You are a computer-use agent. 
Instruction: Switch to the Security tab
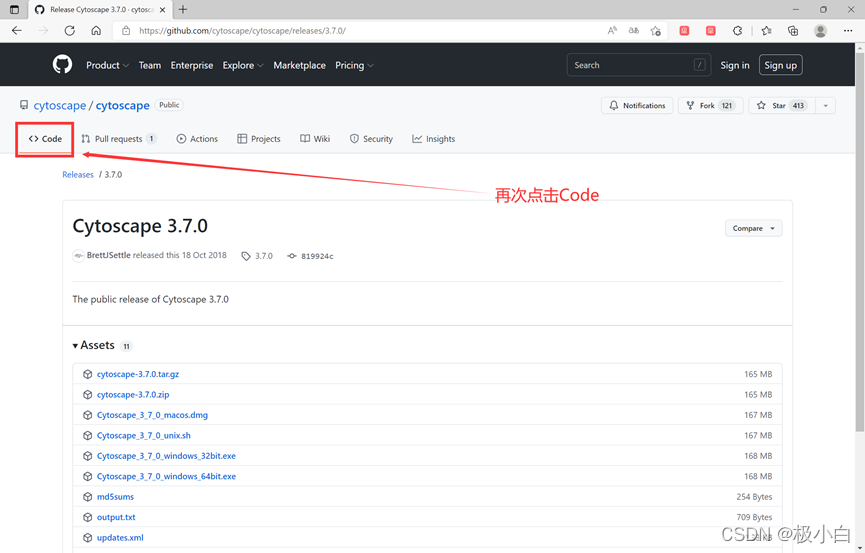[371, 139]
